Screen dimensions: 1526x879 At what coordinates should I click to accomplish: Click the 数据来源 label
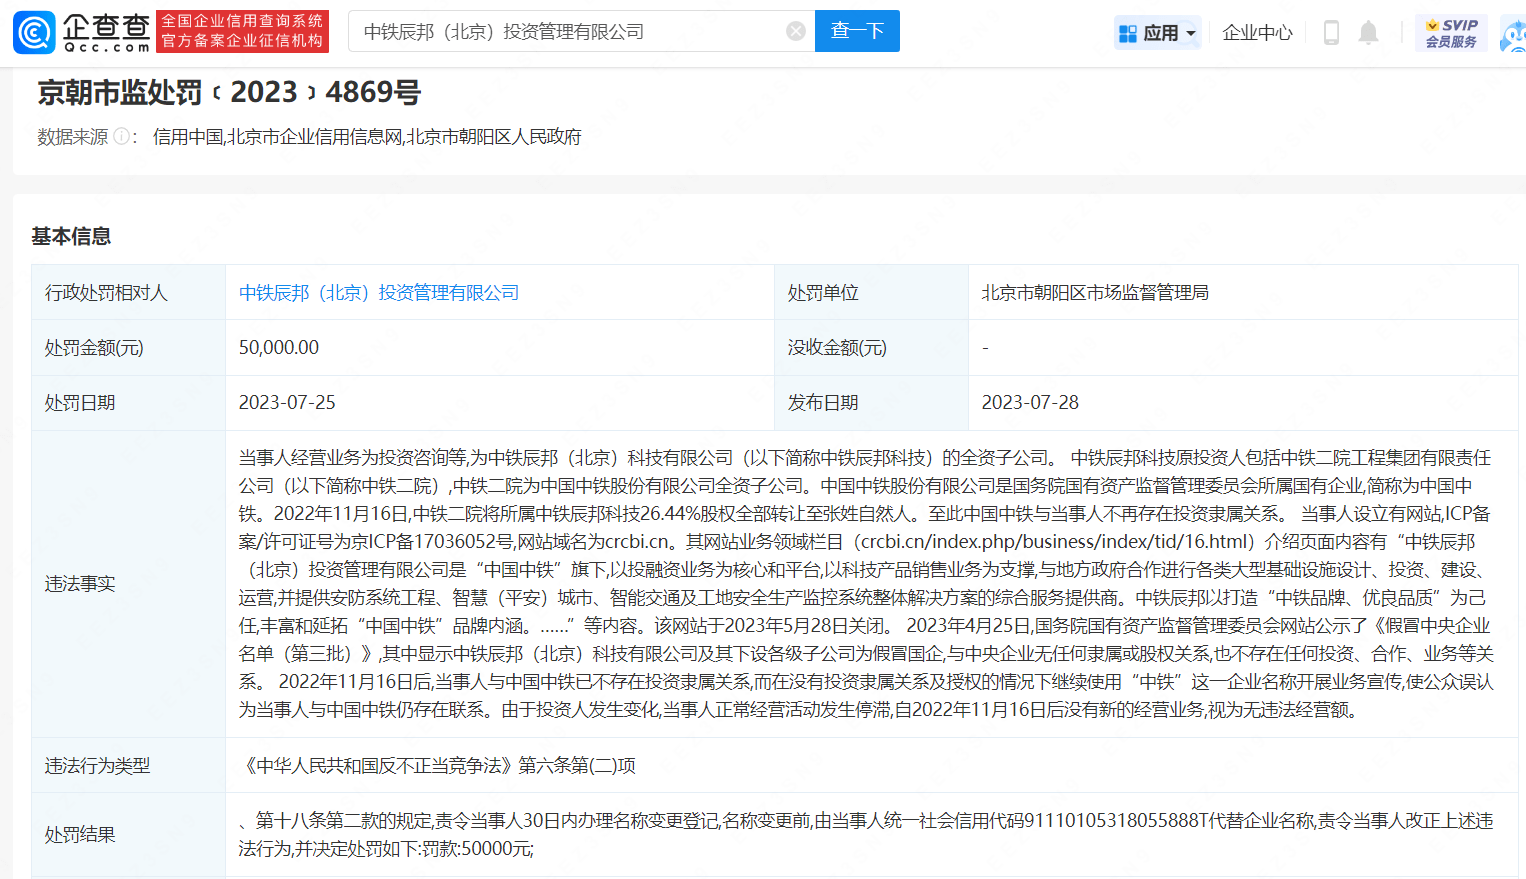coord(73,137)
